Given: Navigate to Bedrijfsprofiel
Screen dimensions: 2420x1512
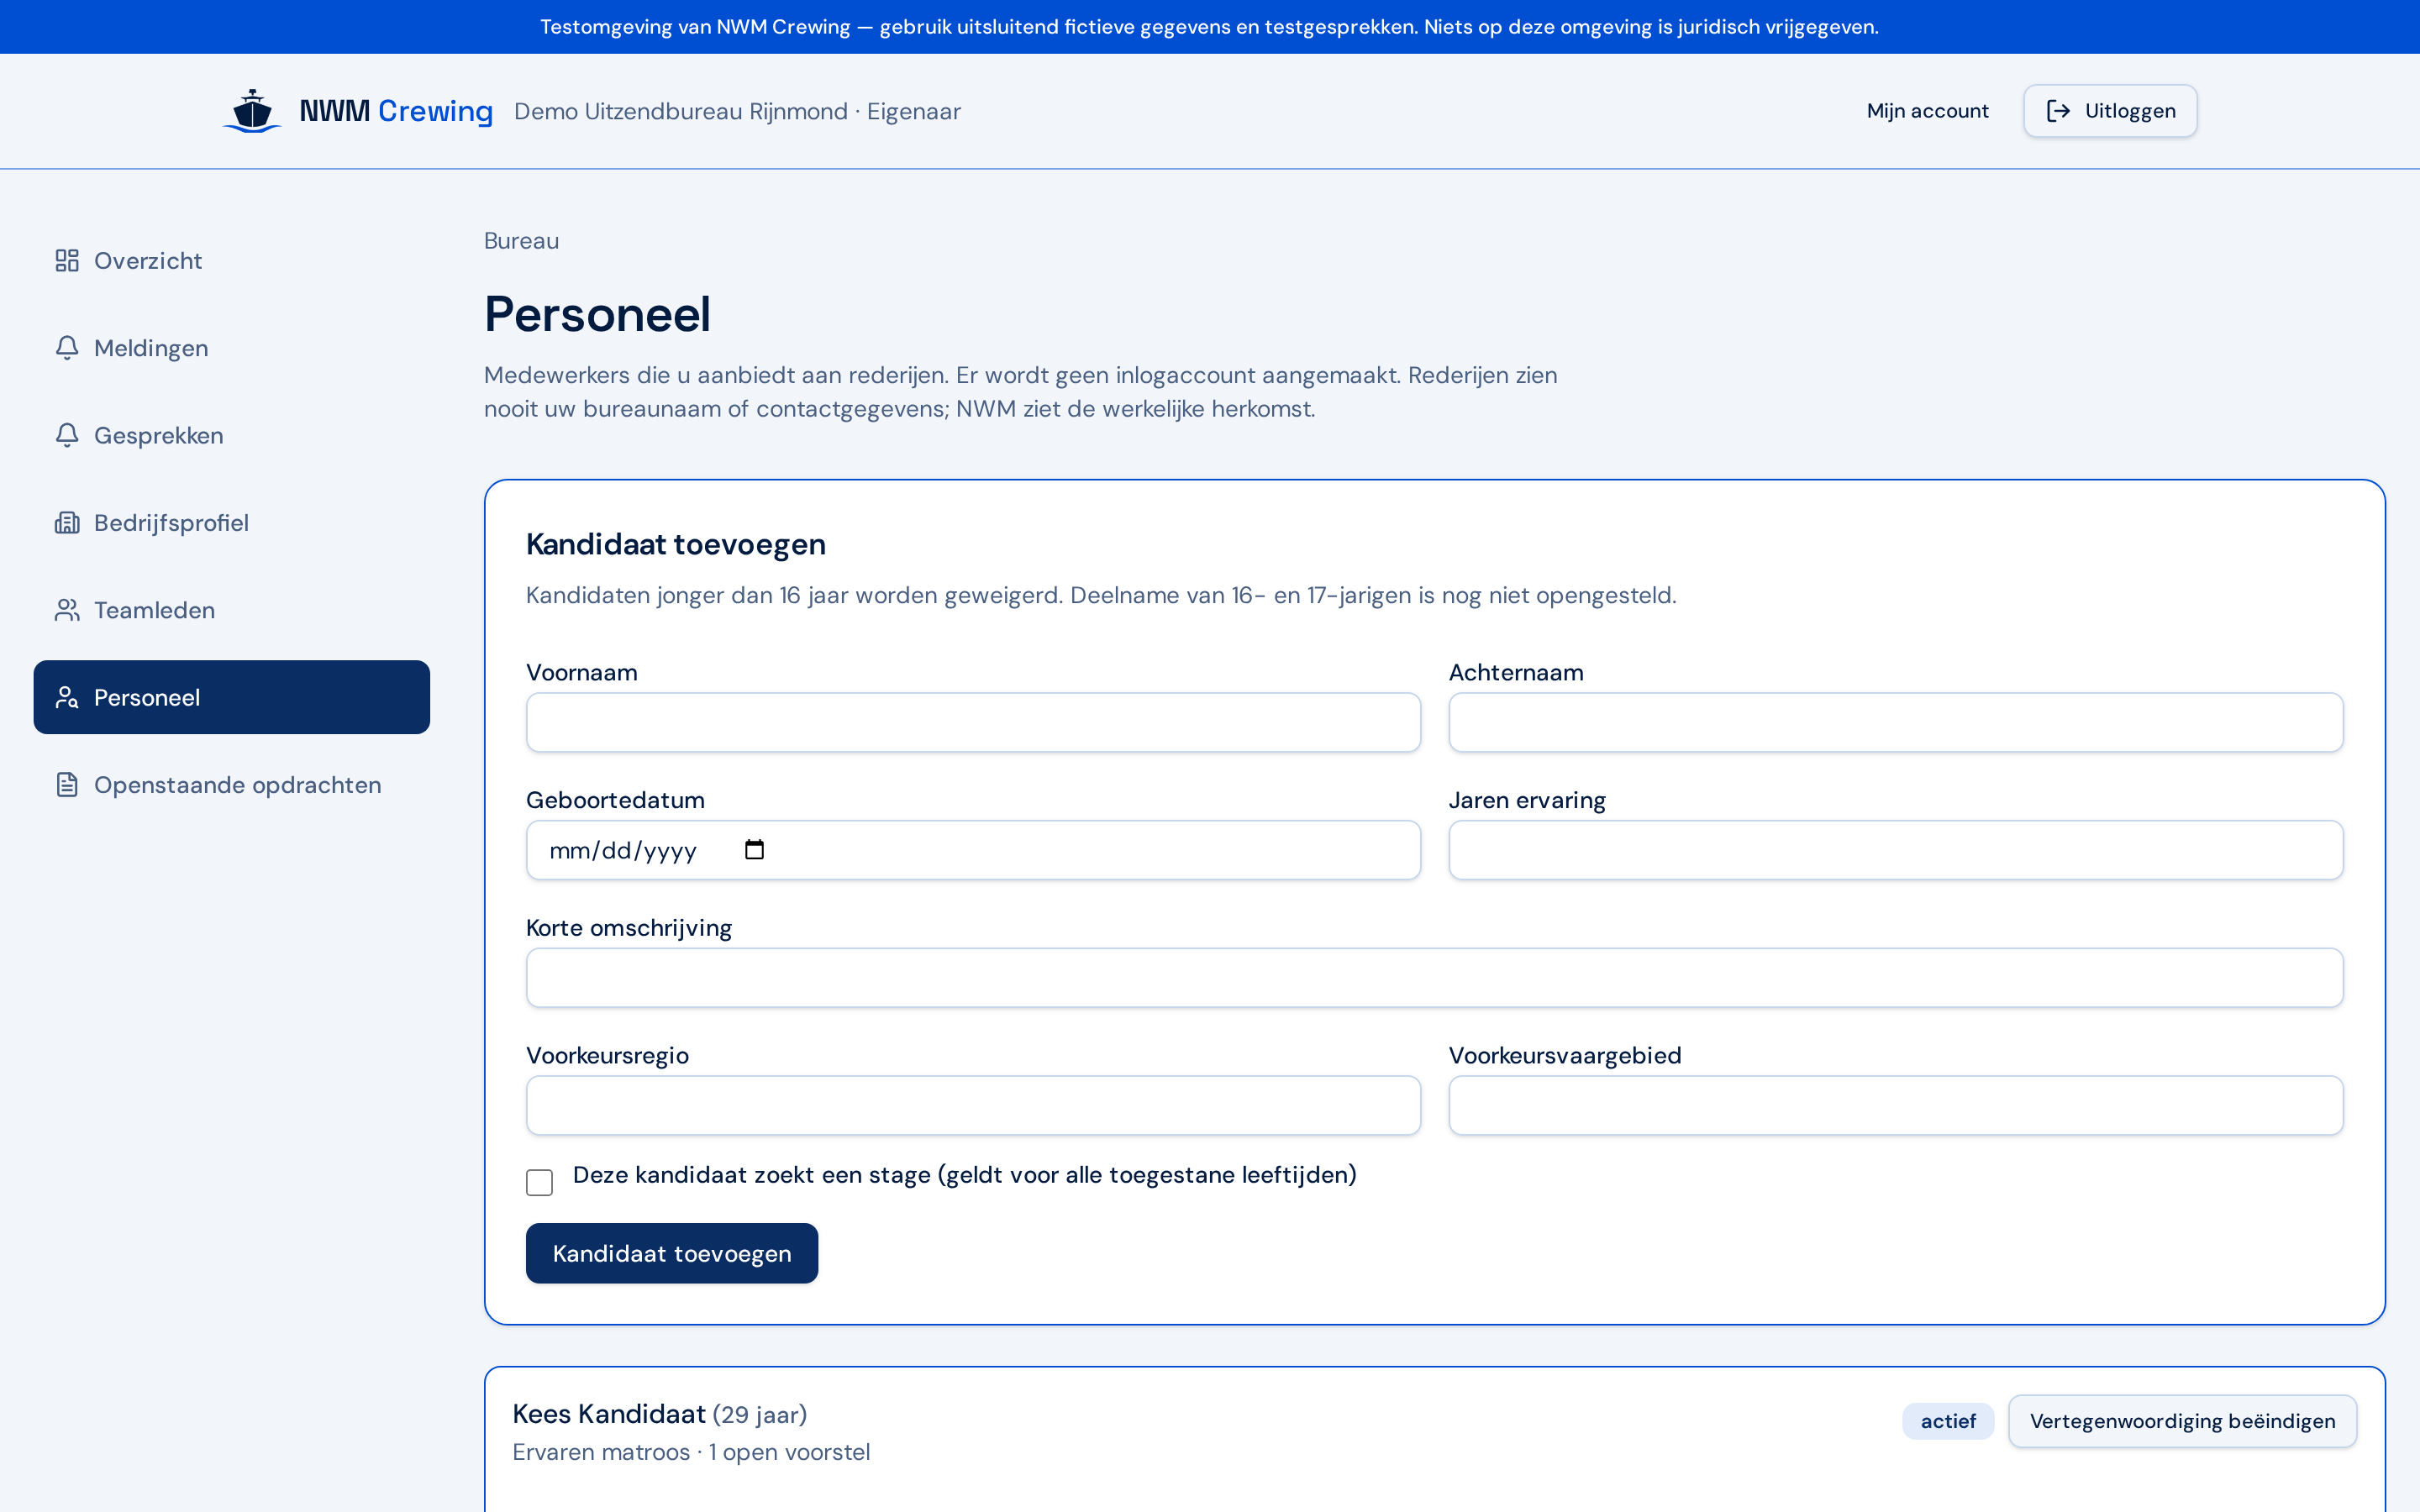Looking at the screenshot, I should 232,523.
